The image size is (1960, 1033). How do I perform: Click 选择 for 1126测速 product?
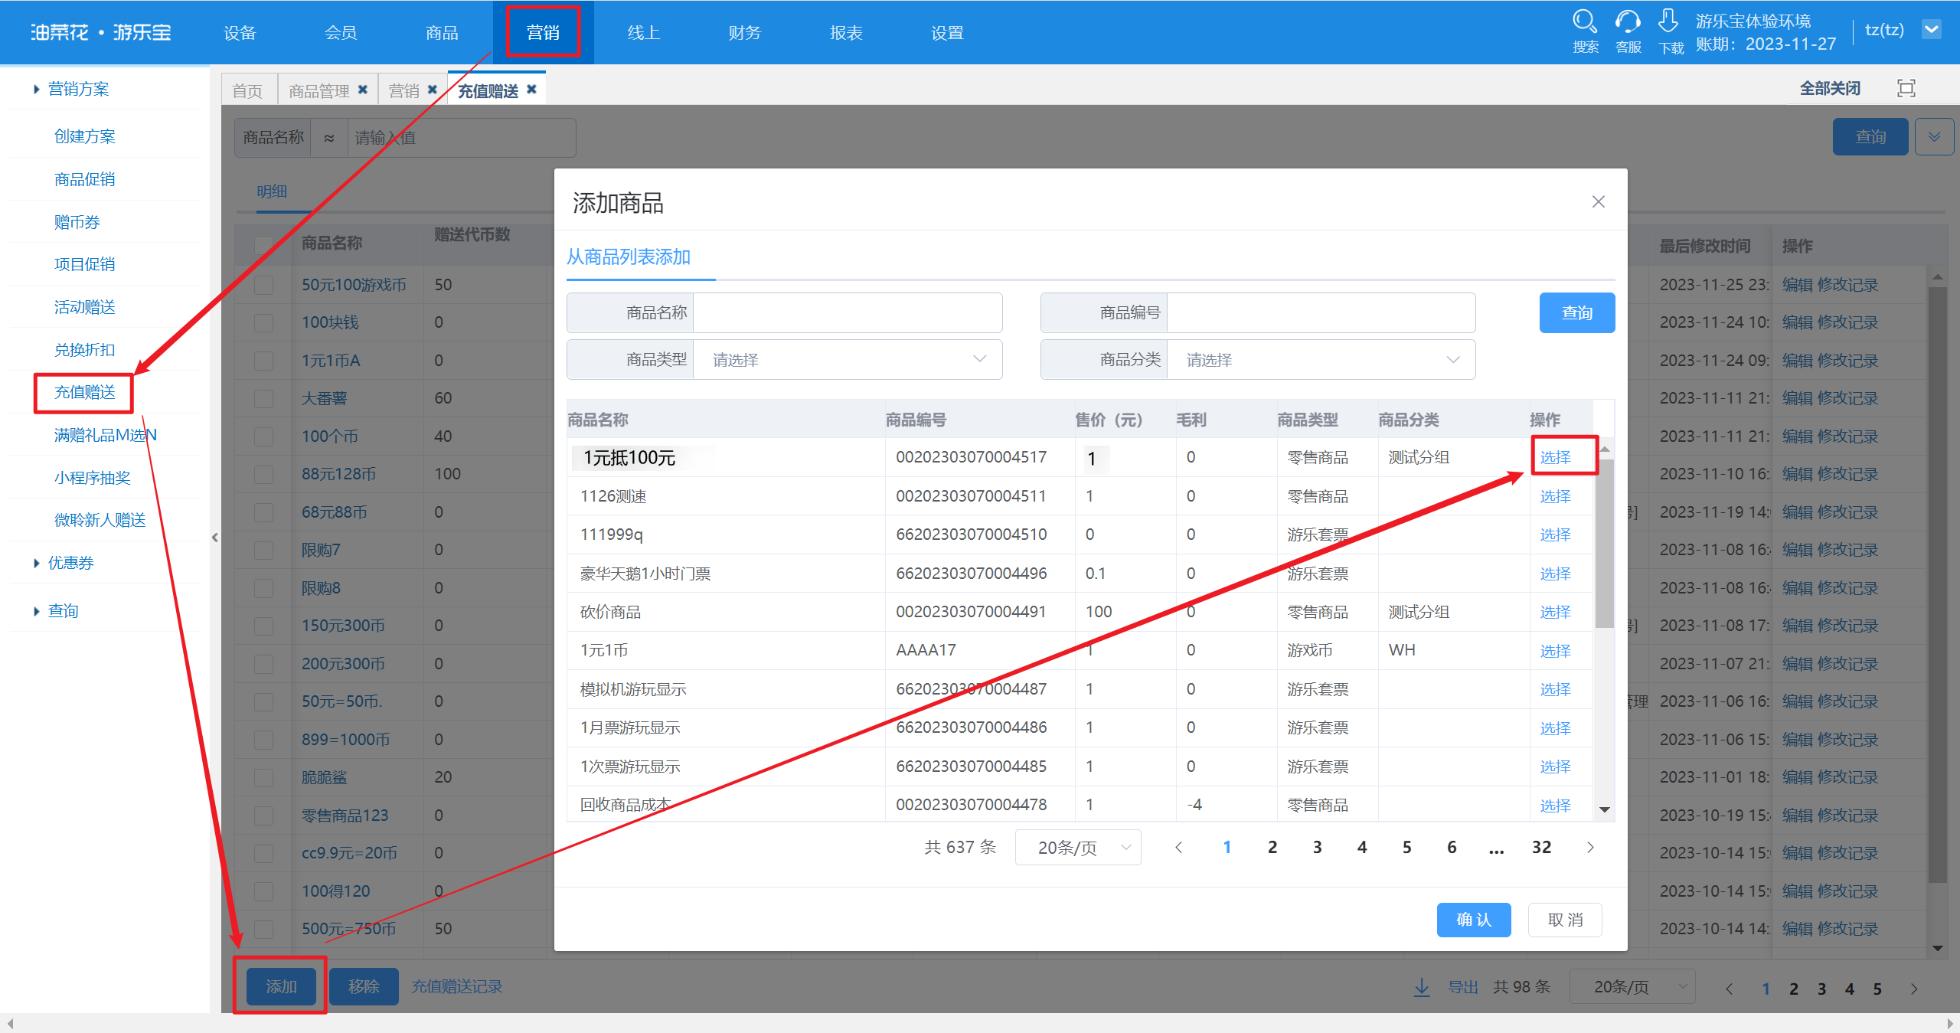click(1555, 496)
